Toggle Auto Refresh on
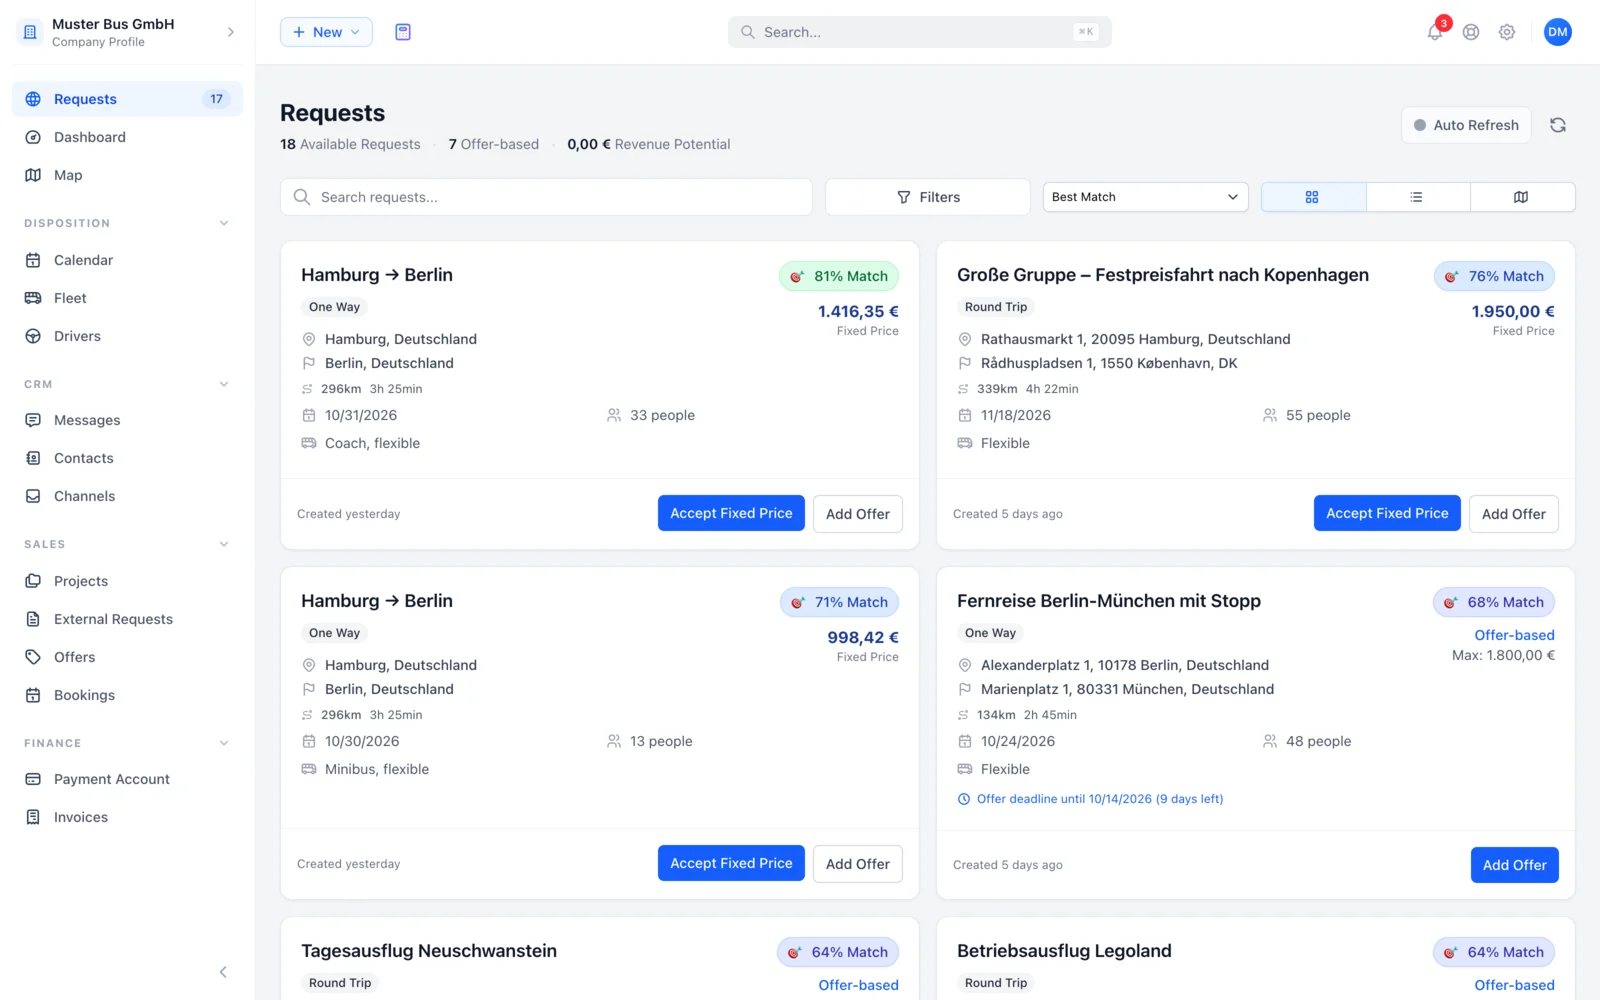 click(1466, 125)
